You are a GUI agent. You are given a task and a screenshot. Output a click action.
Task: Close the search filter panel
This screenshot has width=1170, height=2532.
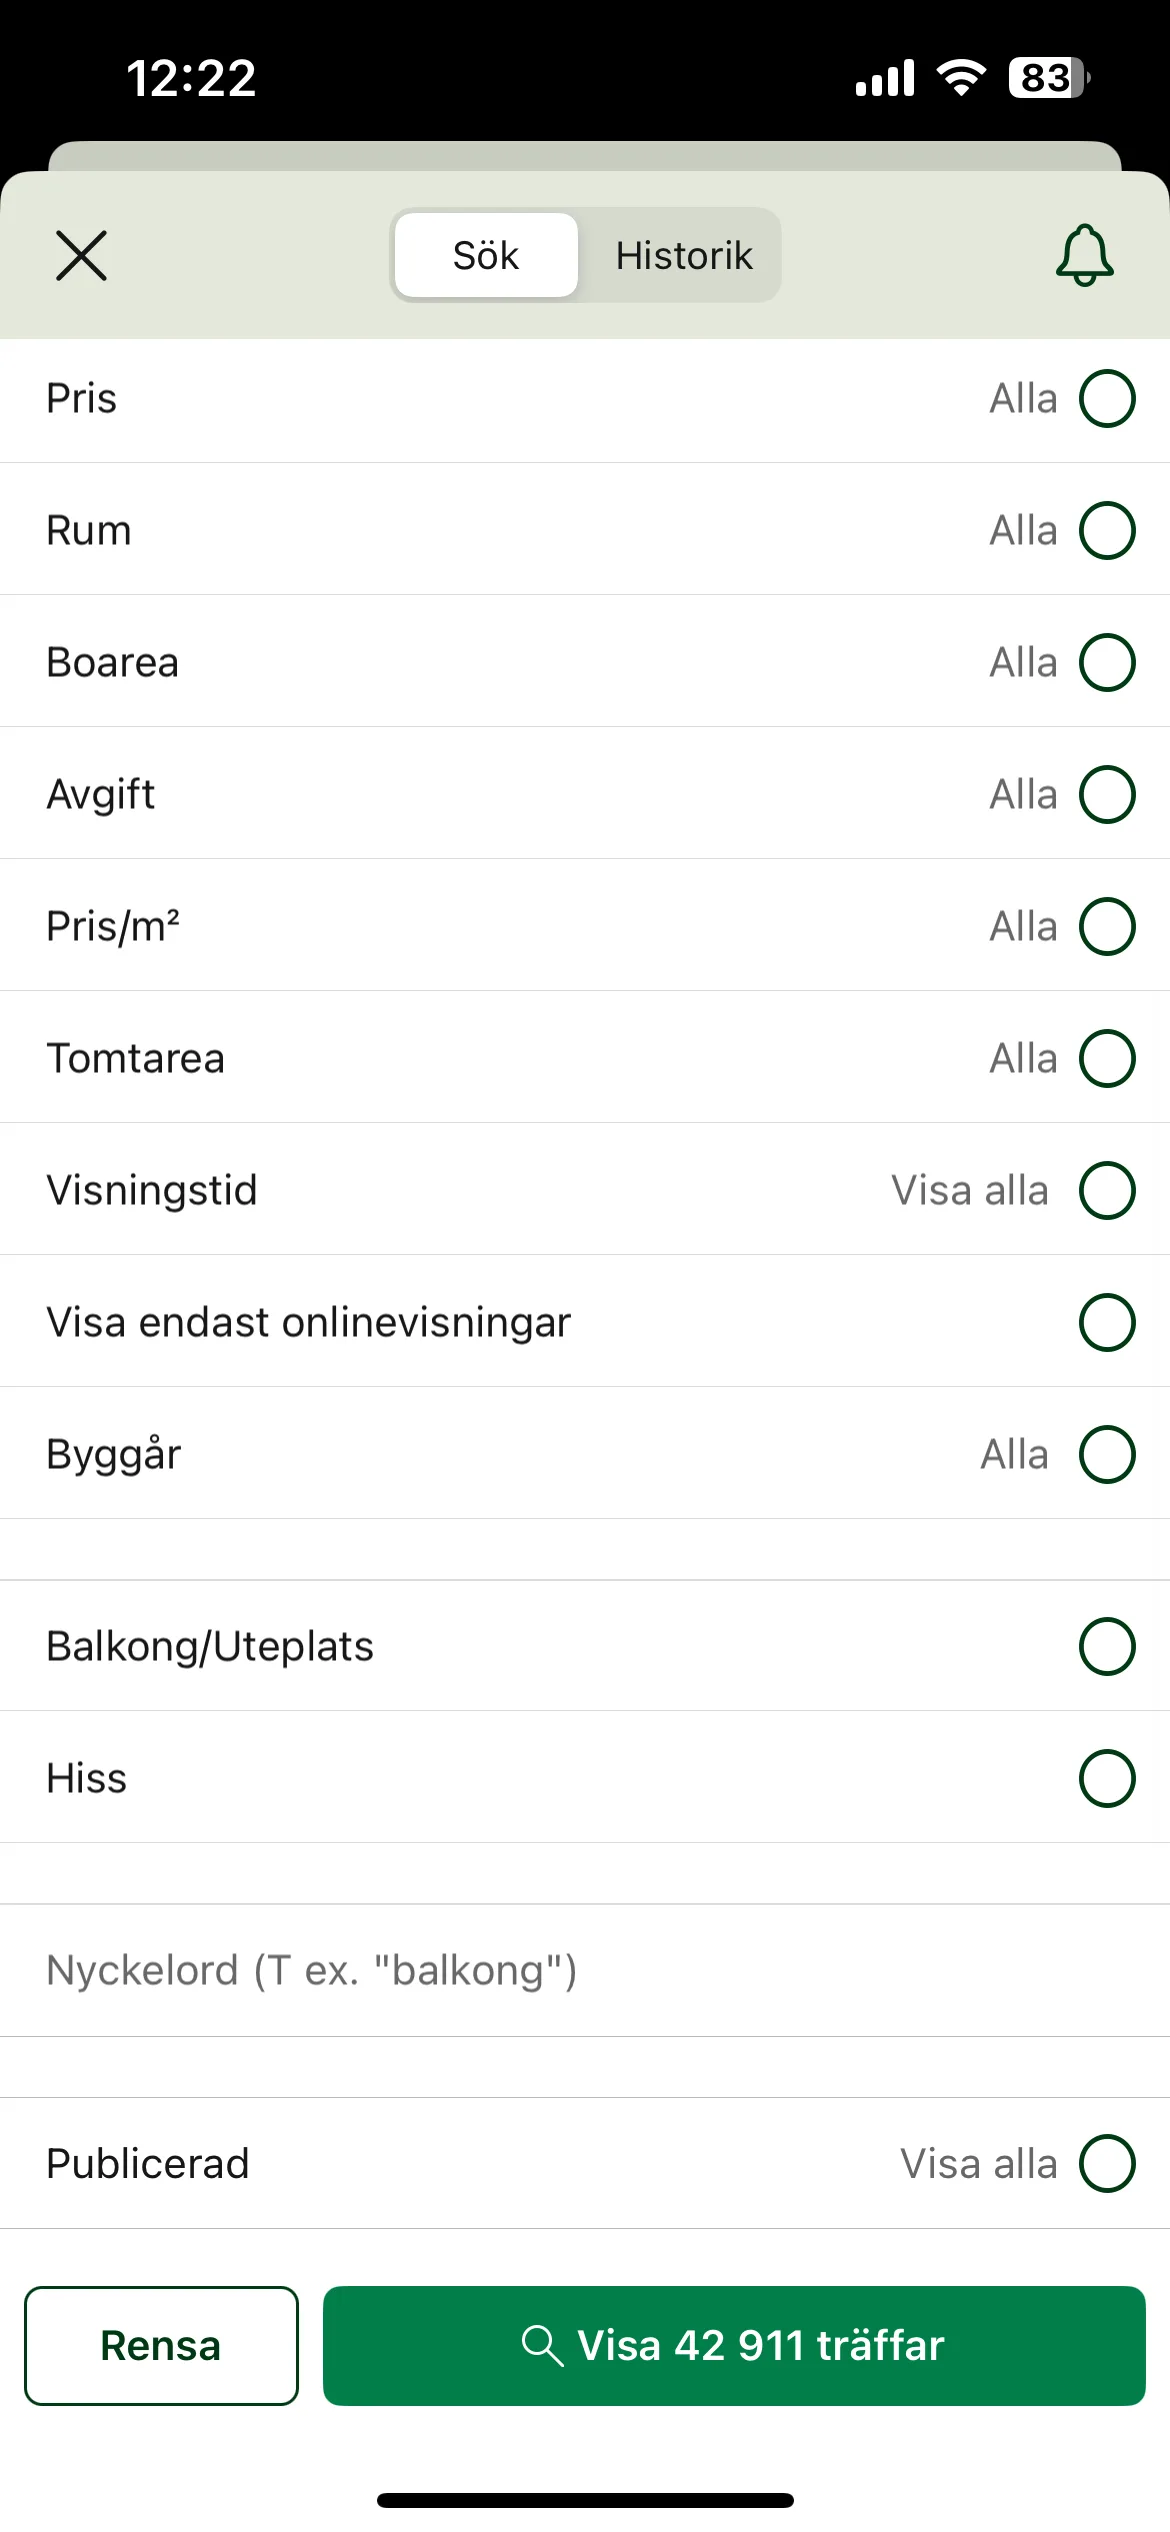tap(81, 255)
